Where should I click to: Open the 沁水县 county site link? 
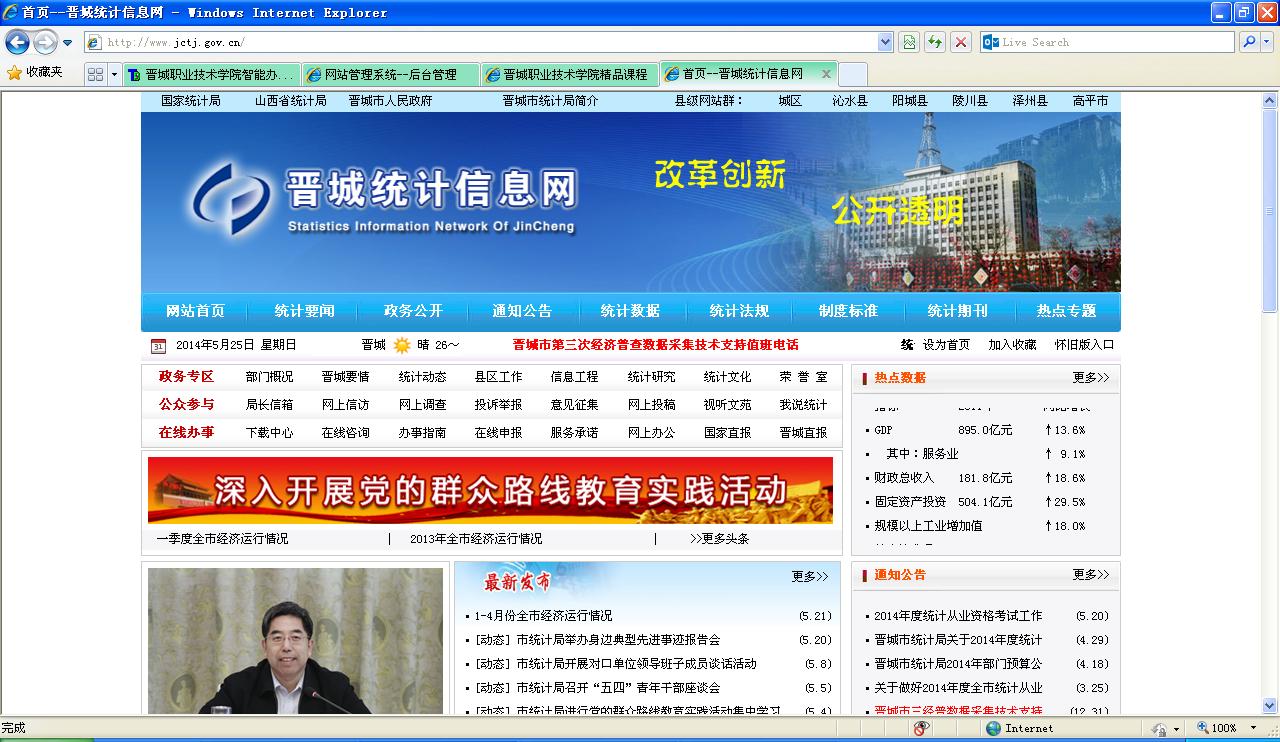click(x=850, y=101)
